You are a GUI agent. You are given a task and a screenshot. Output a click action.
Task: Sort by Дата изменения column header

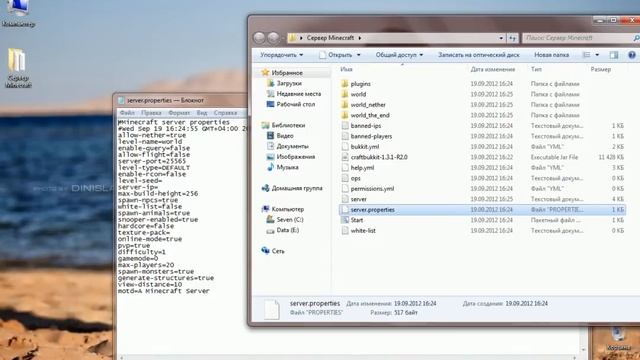[493, 69]
